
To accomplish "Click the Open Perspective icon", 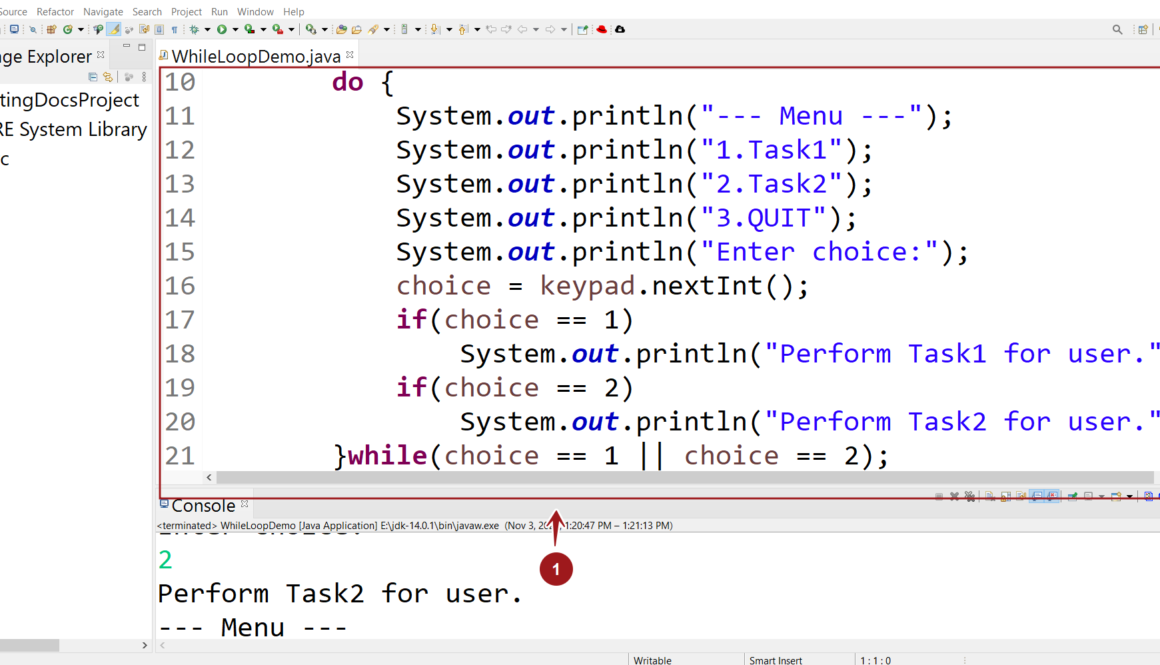I will tap(1142, 30).
